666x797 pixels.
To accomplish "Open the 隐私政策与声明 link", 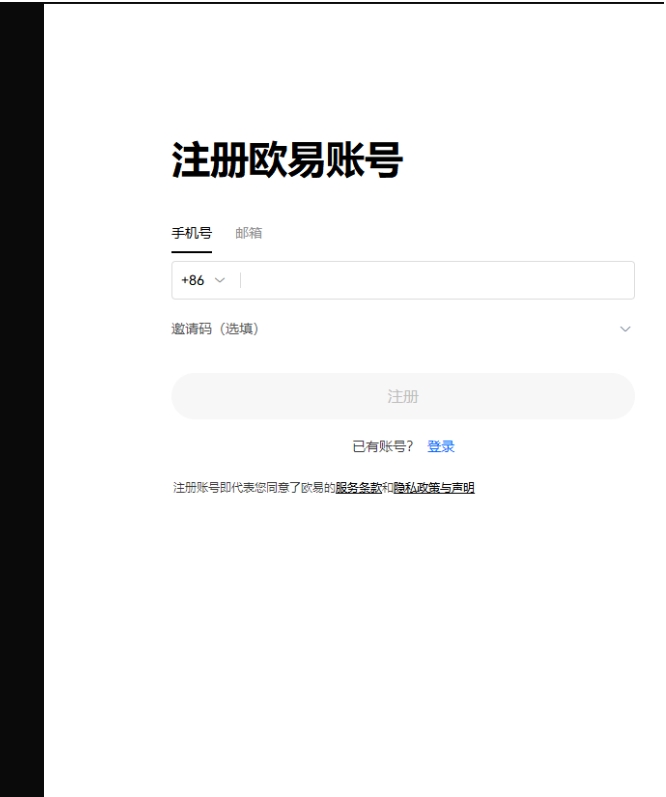I will tap(434, 487).
